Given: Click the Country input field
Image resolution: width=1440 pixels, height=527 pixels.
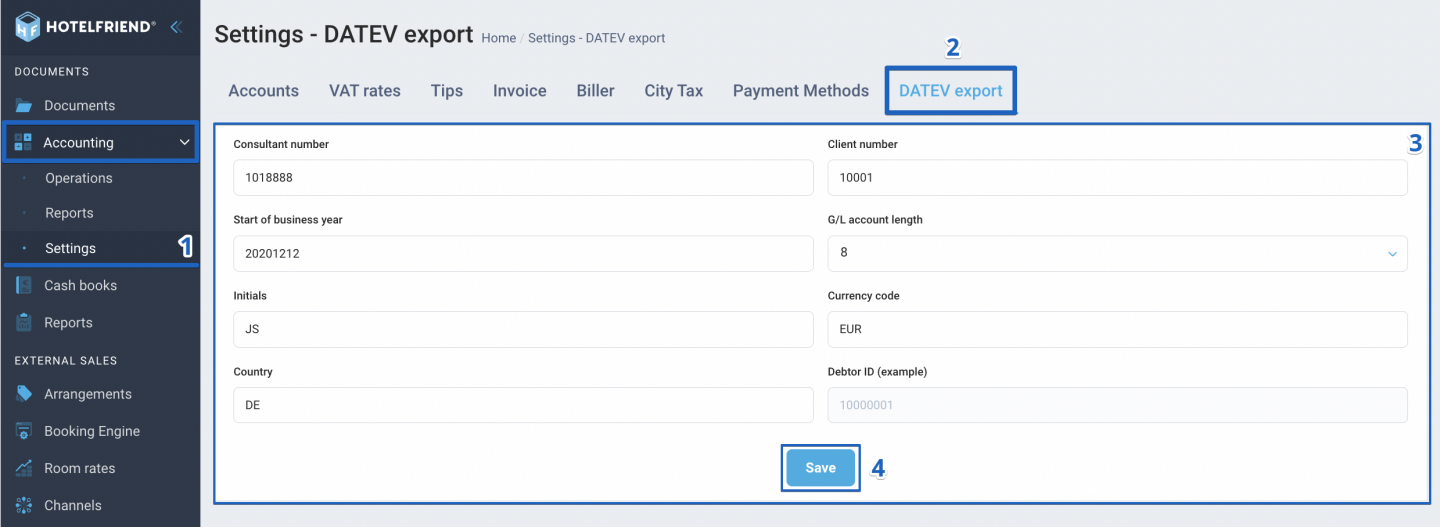Looking at the screenshot, I should 523,405.
